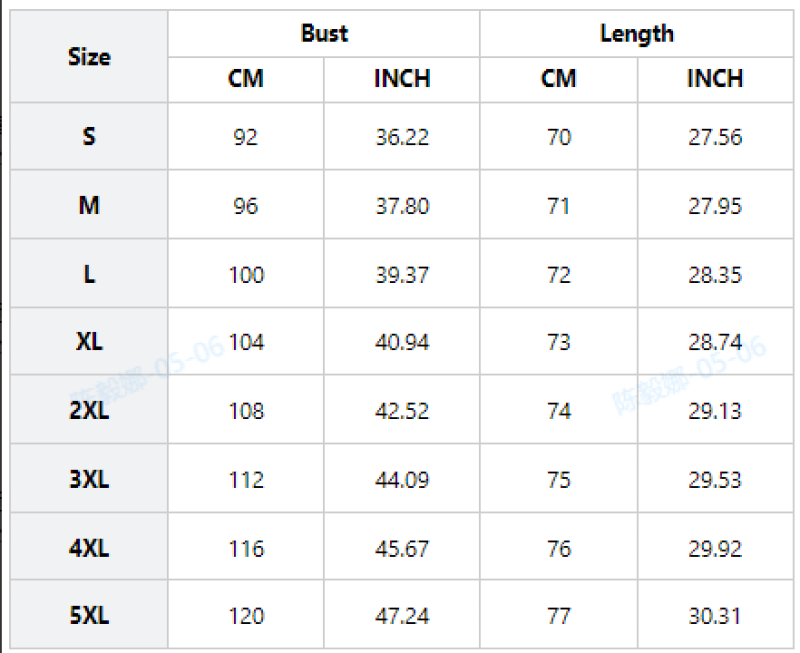The image size is (800, 653).
Task: Click the bust value 92 cell
Action: click(246, 137)
